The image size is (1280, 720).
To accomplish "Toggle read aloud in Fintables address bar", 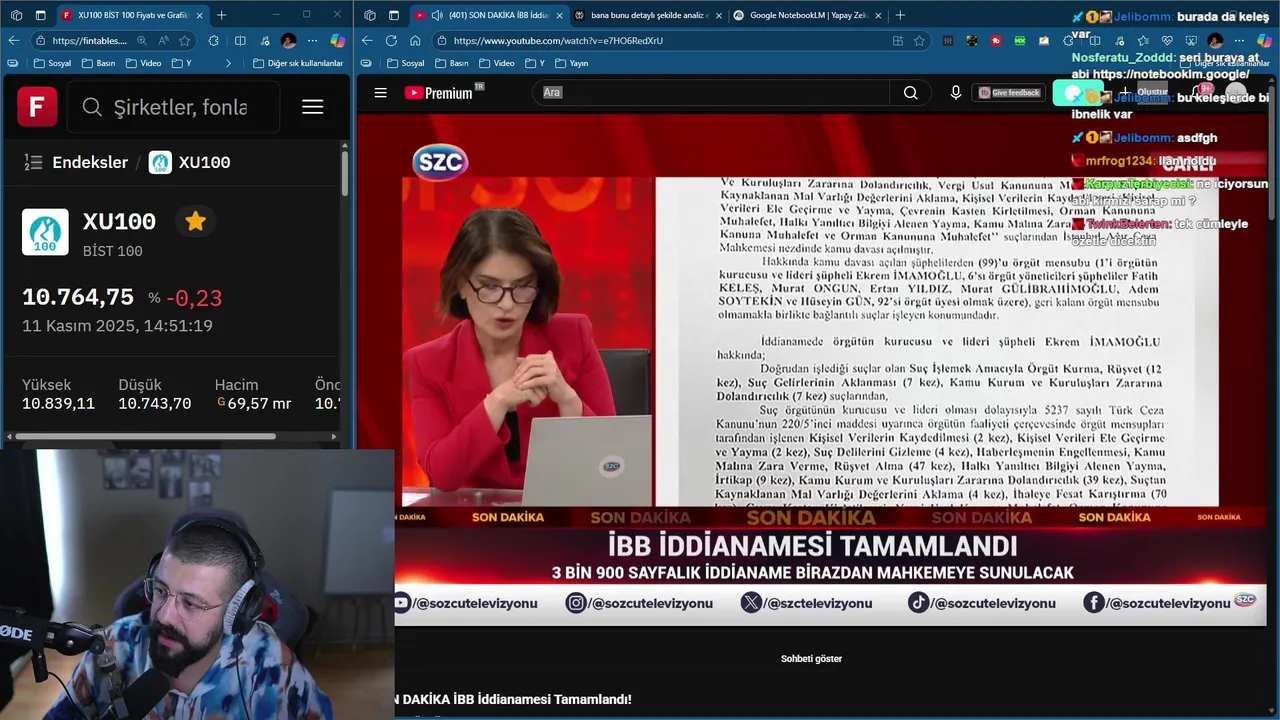I will (x=163, y=41).
